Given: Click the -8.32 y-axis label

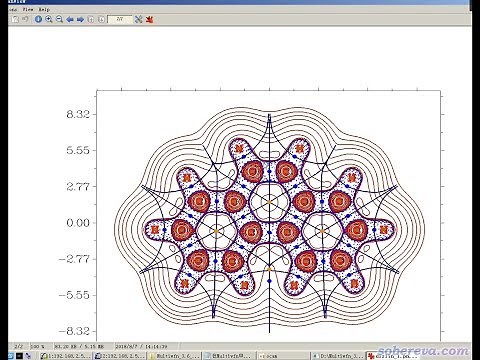Looking at the screenshot, I should pyautogui.click(x=74, y=331).
